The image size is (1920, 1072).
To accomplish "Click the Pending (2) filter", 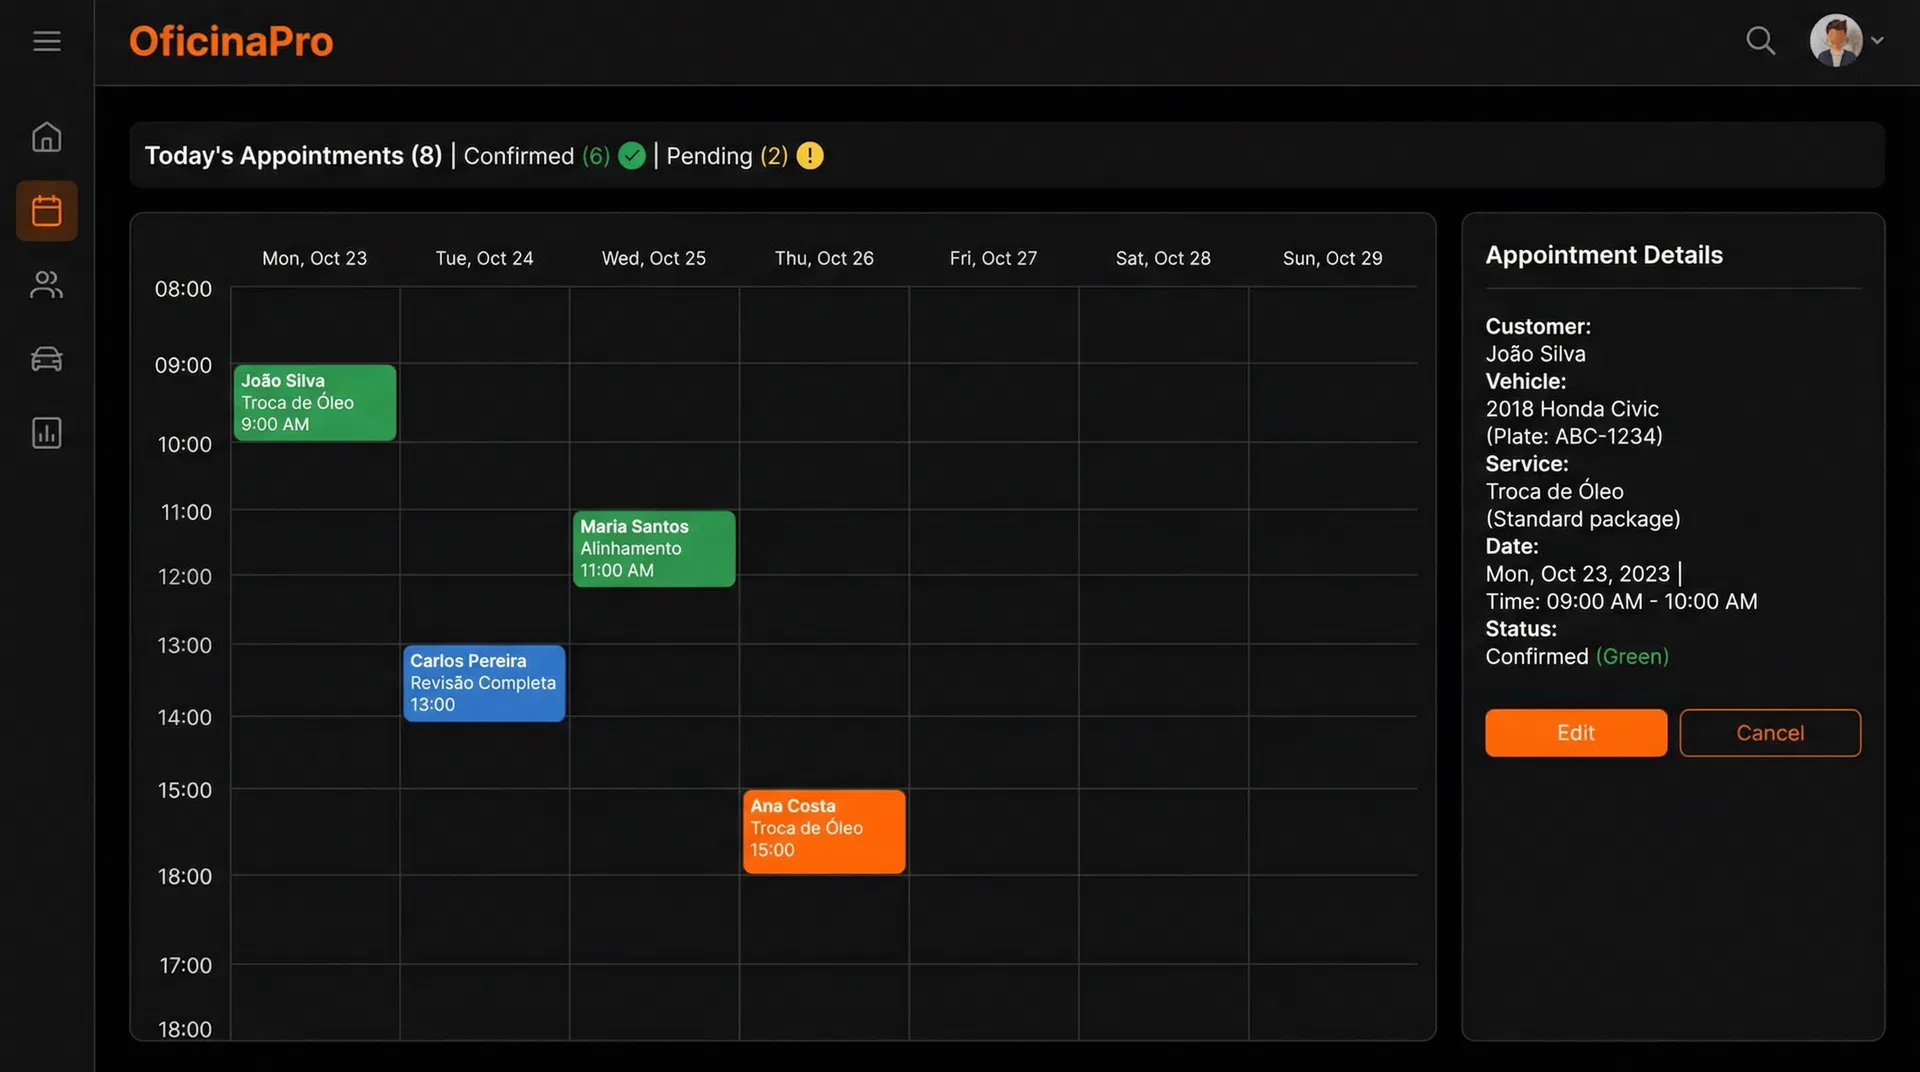I will tap(729, 156).
